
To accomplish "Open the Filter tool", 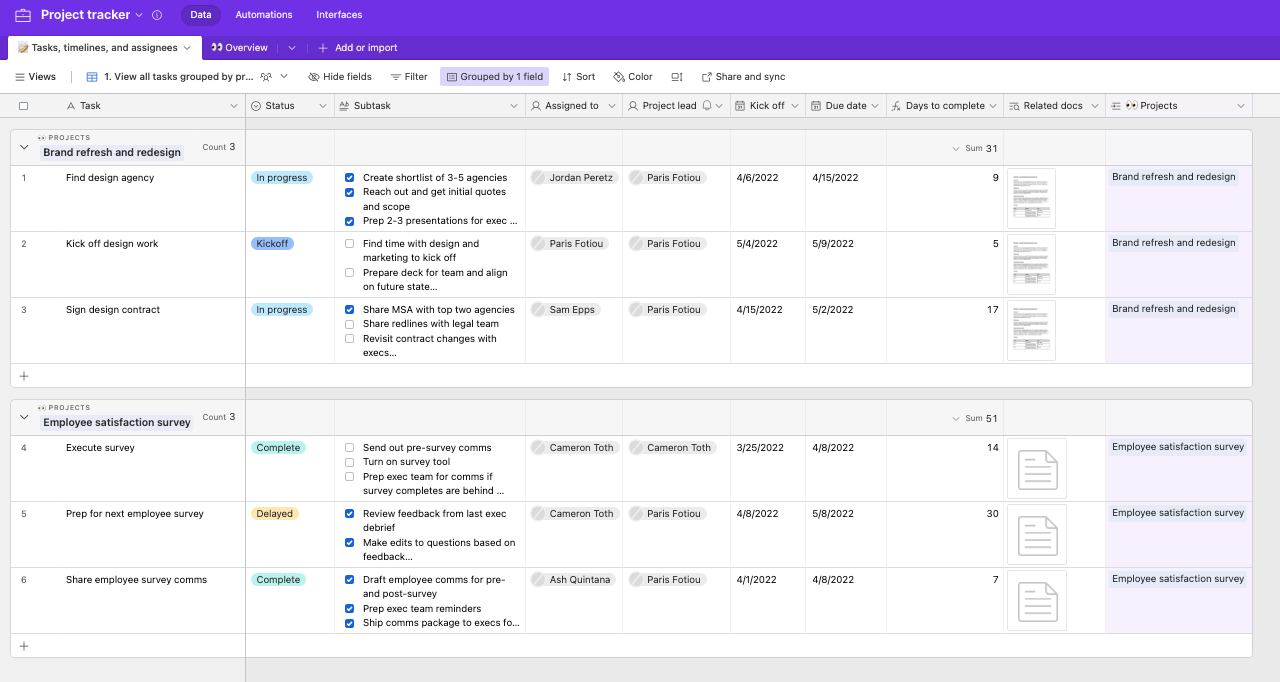I will [409, 77].
